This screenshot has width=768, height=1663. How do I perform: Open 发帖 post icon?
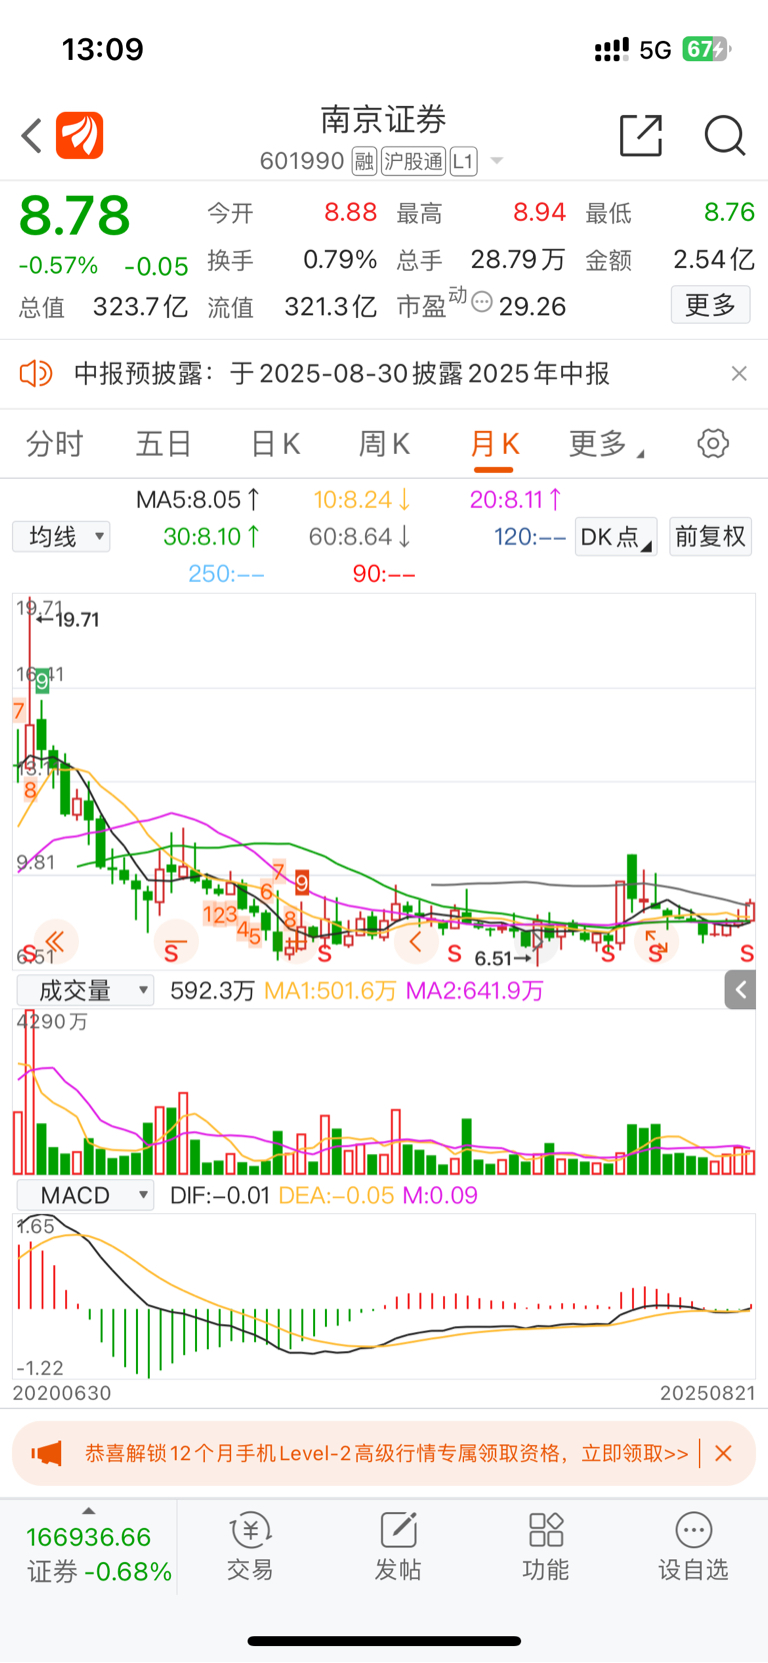(398, 1547)
